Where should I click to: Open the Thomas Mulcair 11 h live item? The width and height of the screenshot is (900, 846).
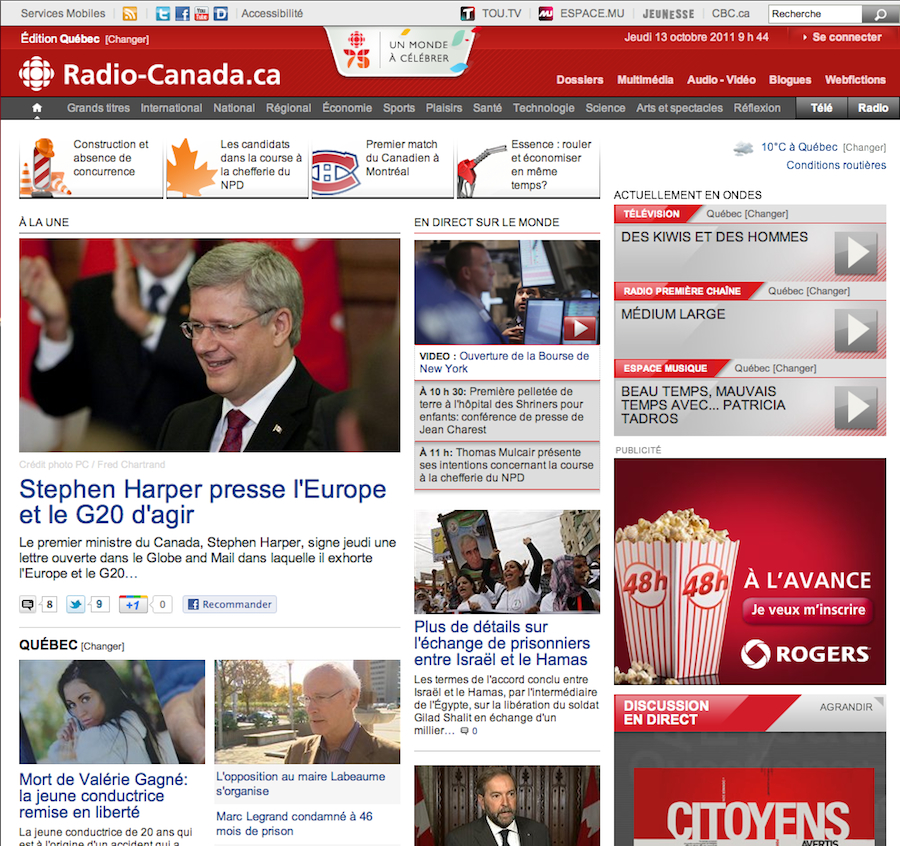pos(507,465)
